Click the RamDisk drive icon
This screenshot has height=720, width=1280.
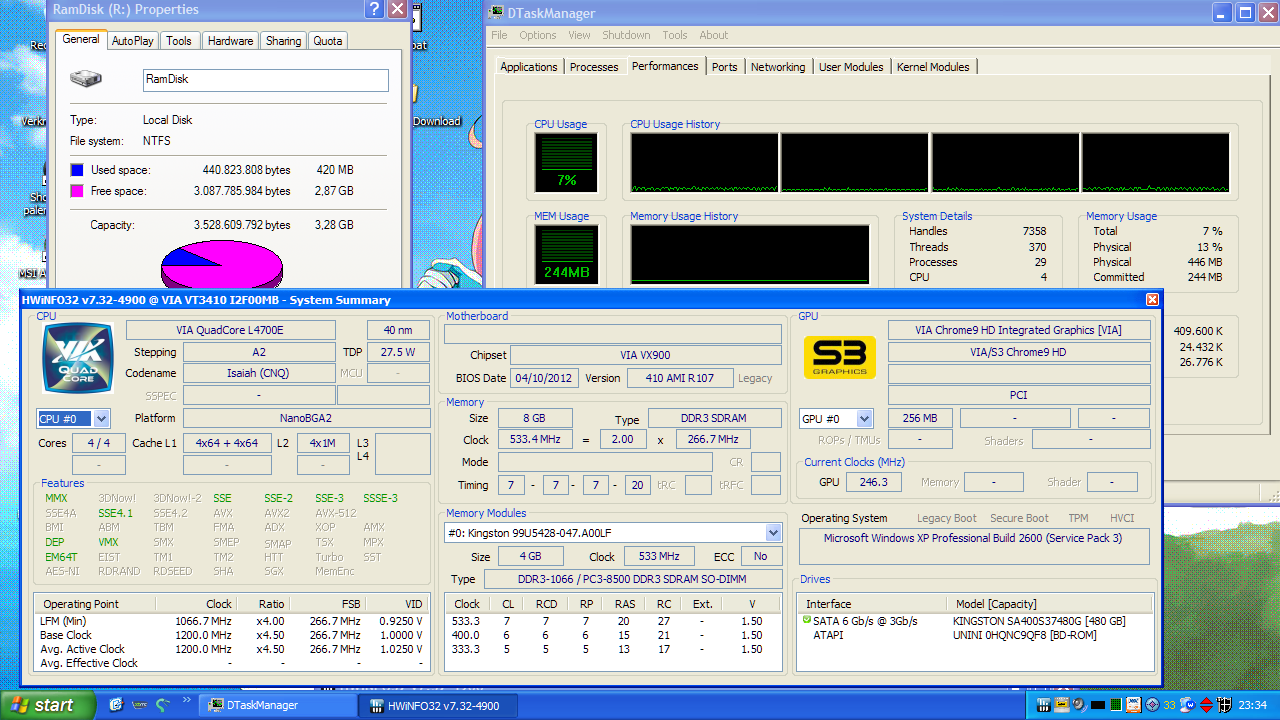point(86,79)
